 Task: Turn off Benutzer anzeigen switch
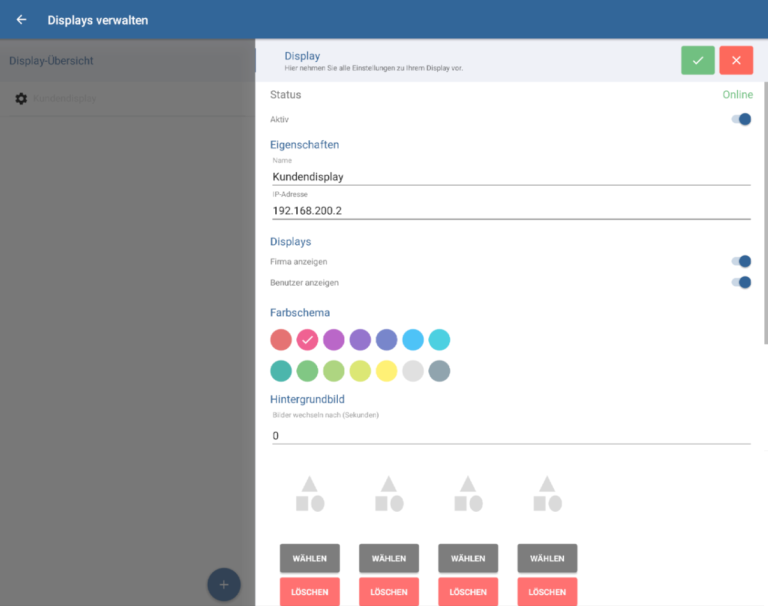[x=741, y=282]
